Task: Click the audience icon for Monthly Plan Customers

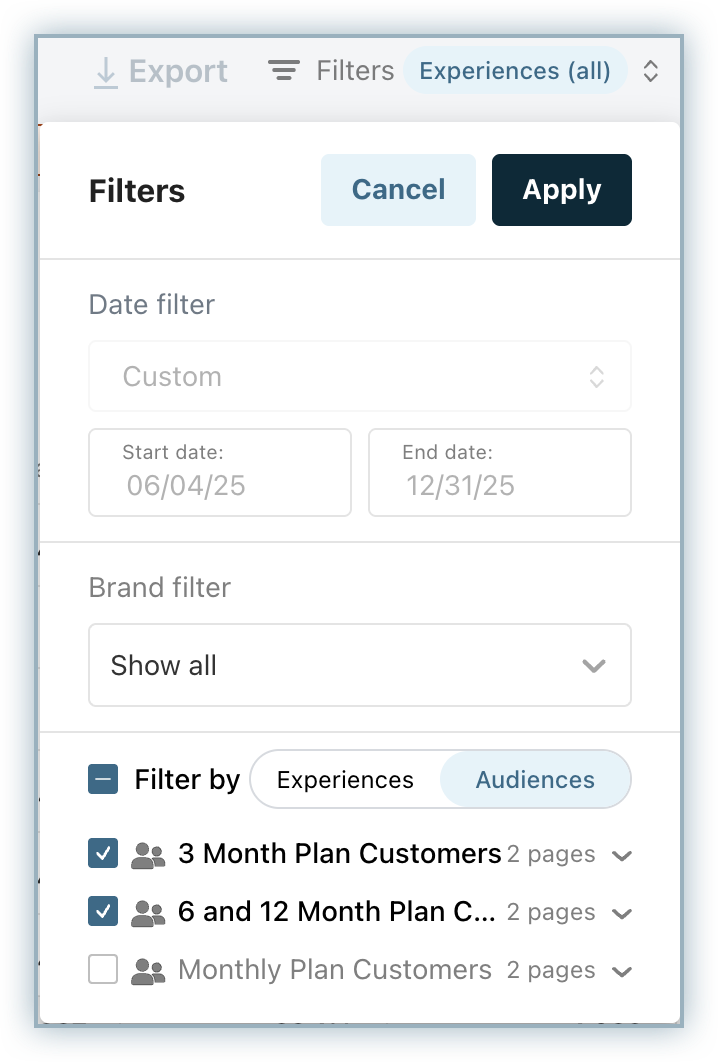Action: (148, 971)
